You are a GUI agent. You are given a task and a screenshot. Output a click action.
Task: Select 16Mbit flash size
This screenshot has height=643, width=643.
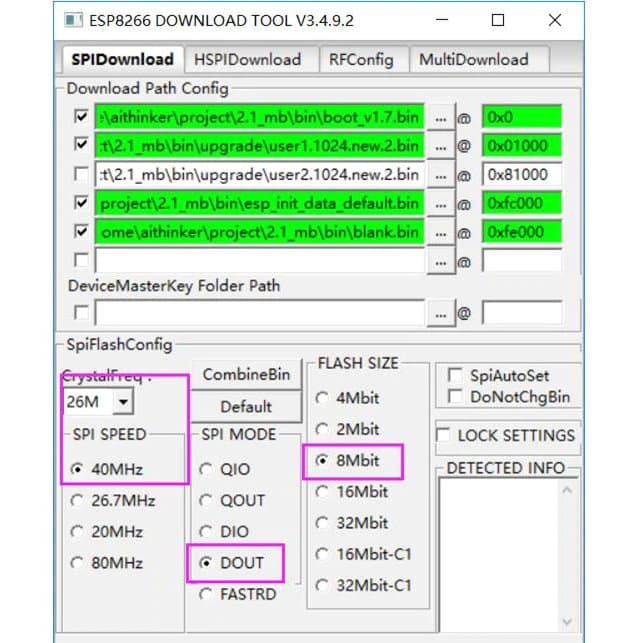(351, 492)
